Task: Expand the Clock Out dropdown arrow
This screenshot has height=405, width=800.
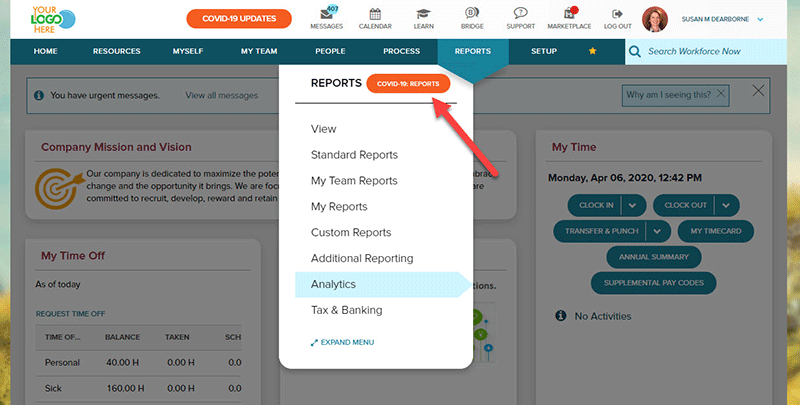Action: (725, 205)
